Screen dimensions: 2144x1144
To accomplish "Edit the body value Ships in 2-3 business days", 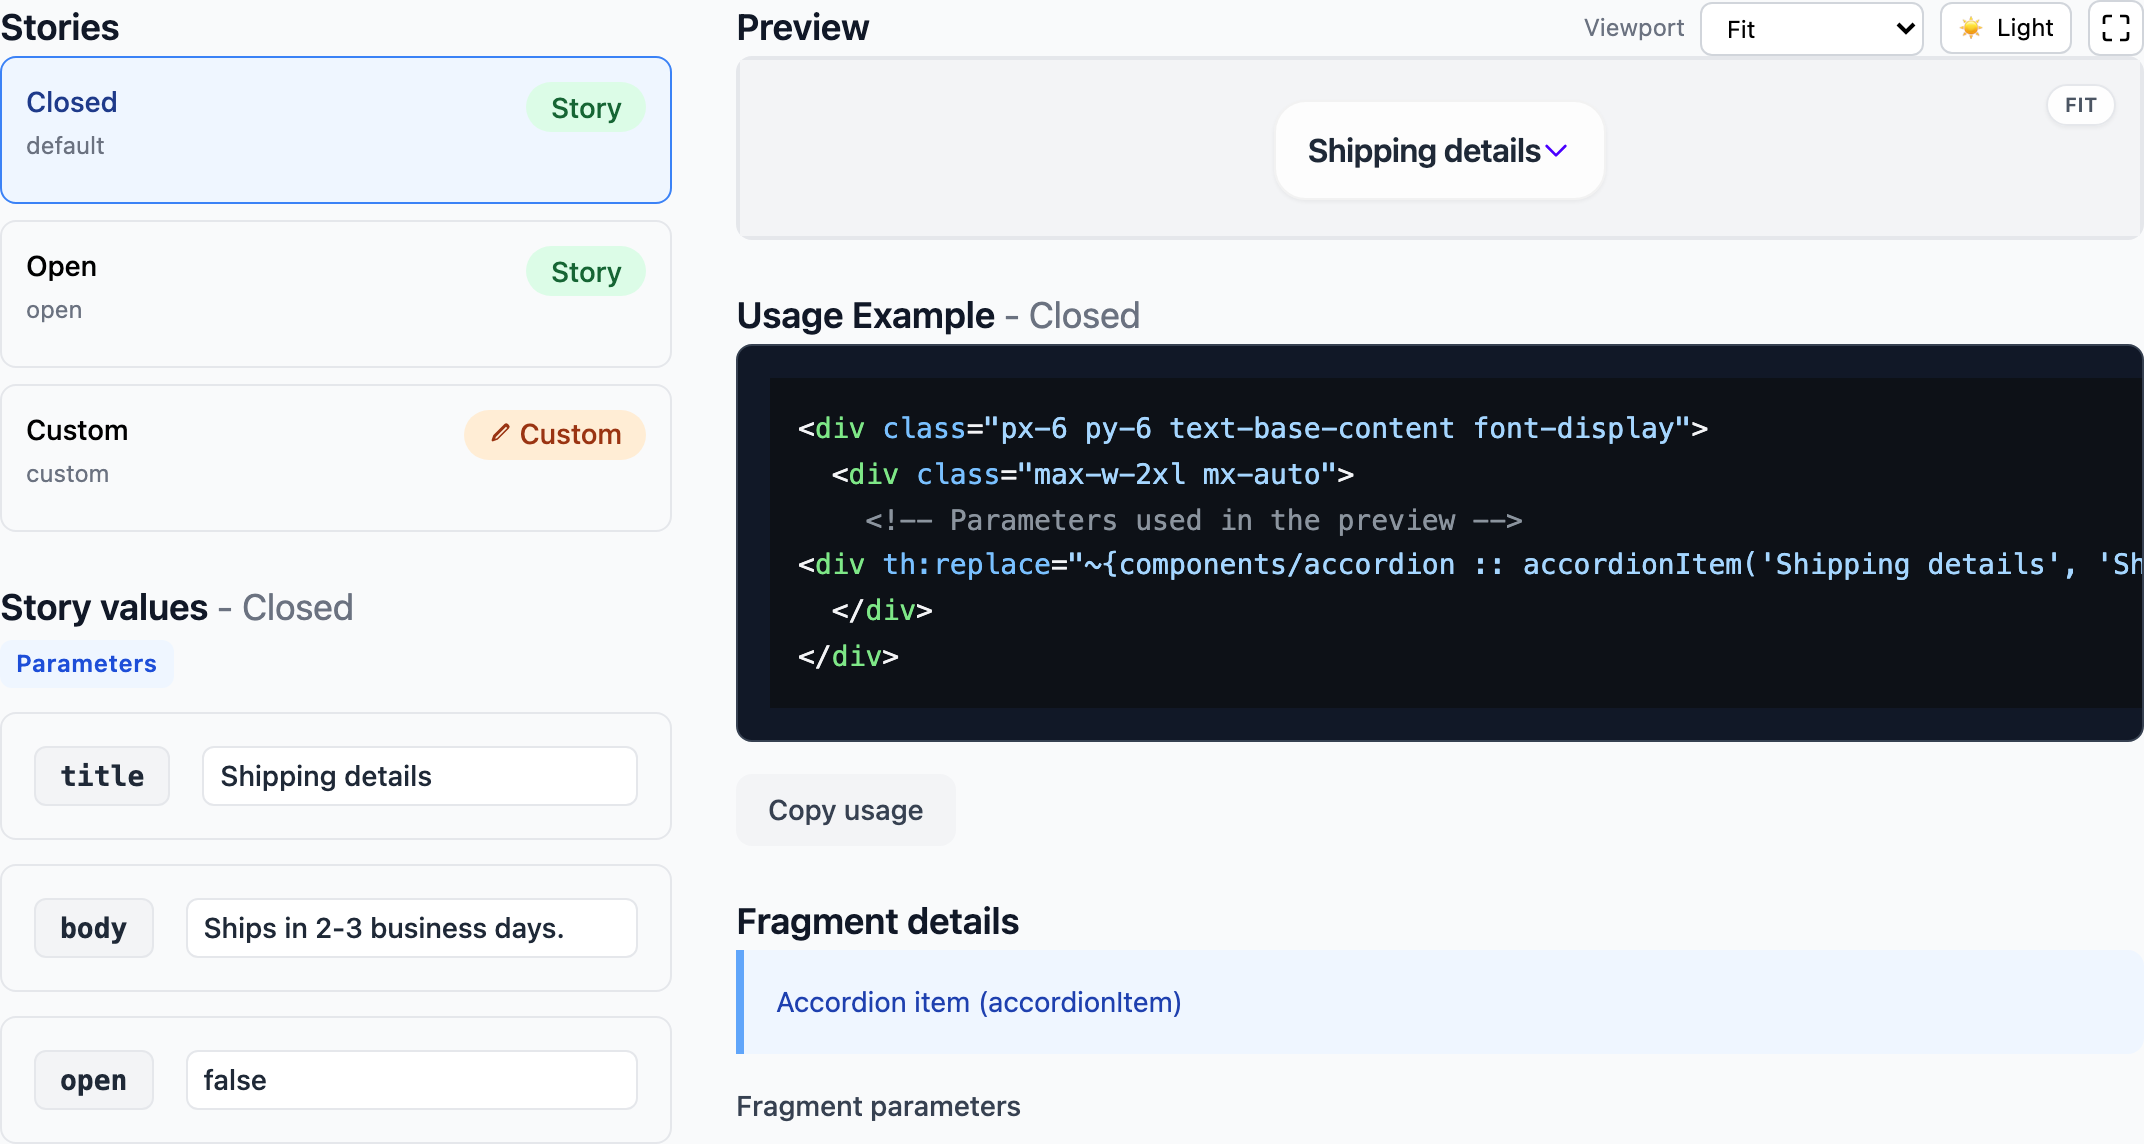I will (410, 928).
